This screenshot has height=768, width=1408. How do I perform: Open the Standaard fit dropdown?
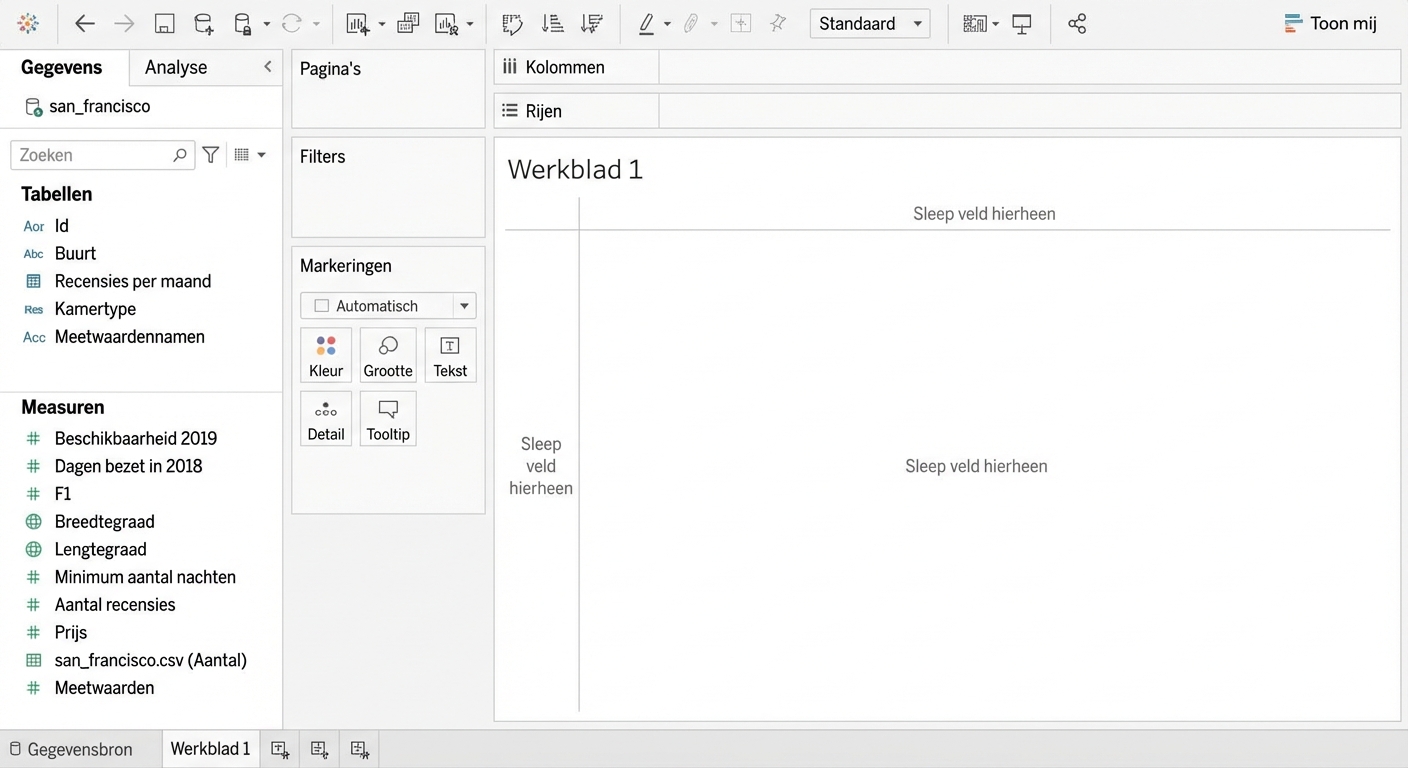pyautogui.click(x=869, y=24)
